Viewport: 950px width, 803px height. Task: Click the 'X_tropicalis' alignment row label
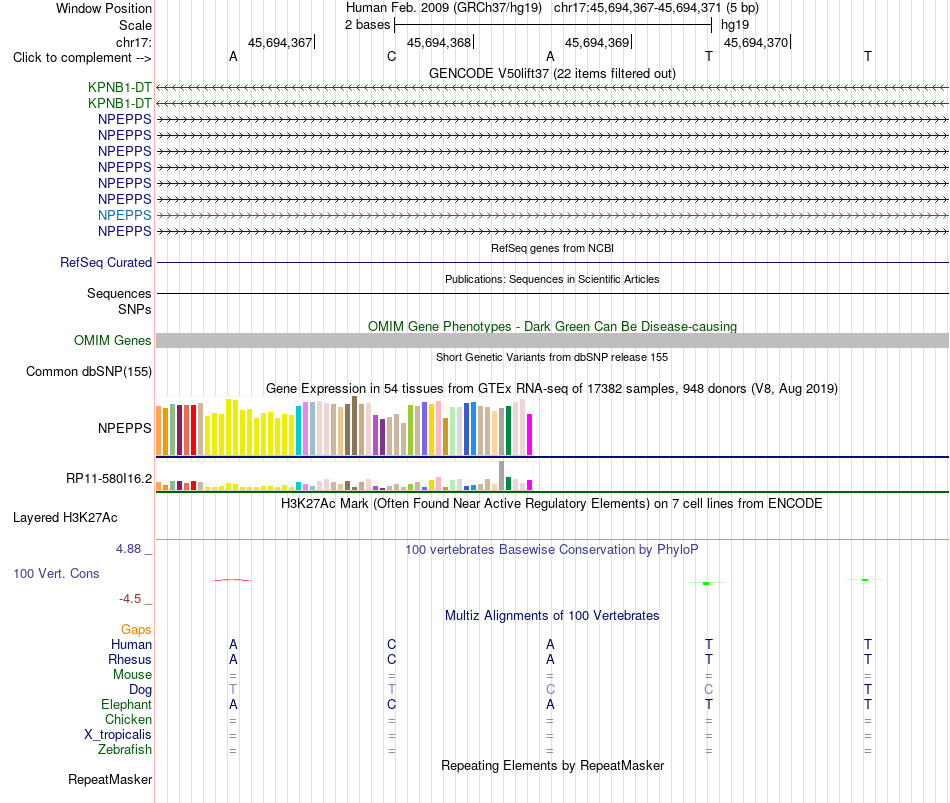[x=118, y=735]
